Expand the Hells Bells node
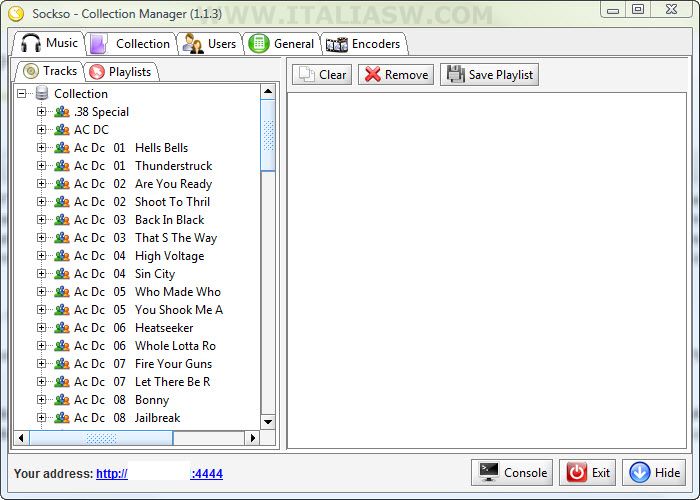Screen dimensions: 700x500 click(41, 148)
